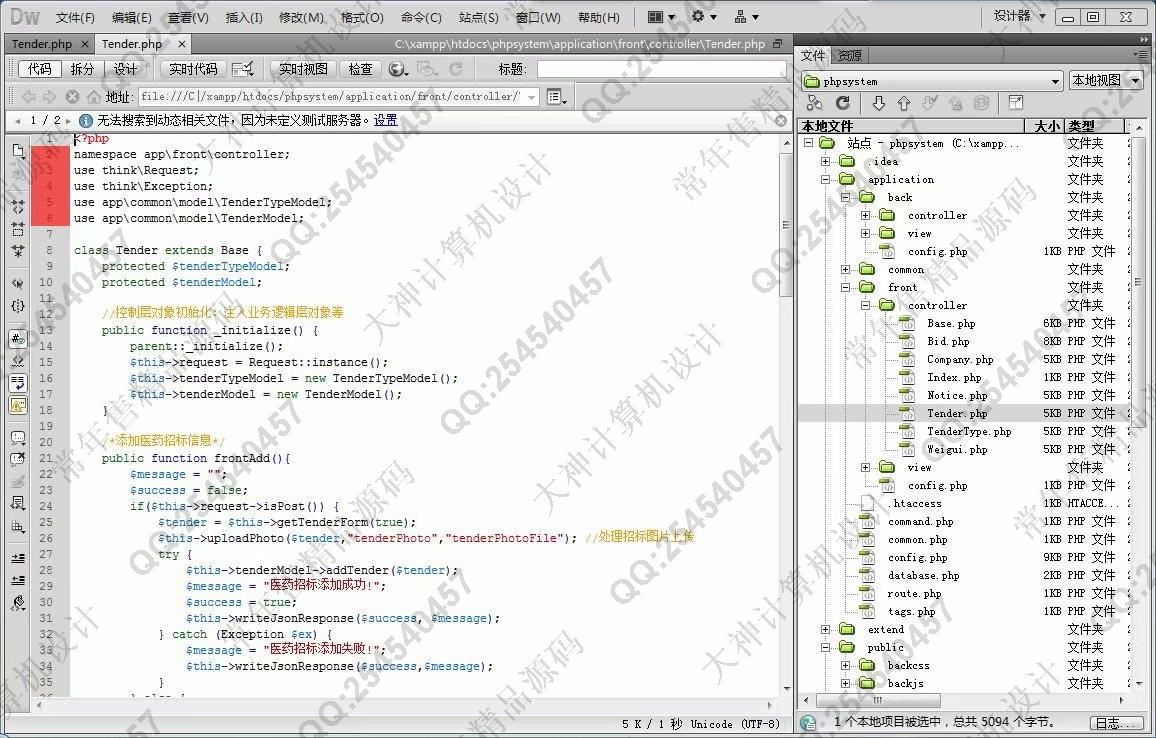
Task: Indent code icon in coding toolbar
Action: (18, 558)
